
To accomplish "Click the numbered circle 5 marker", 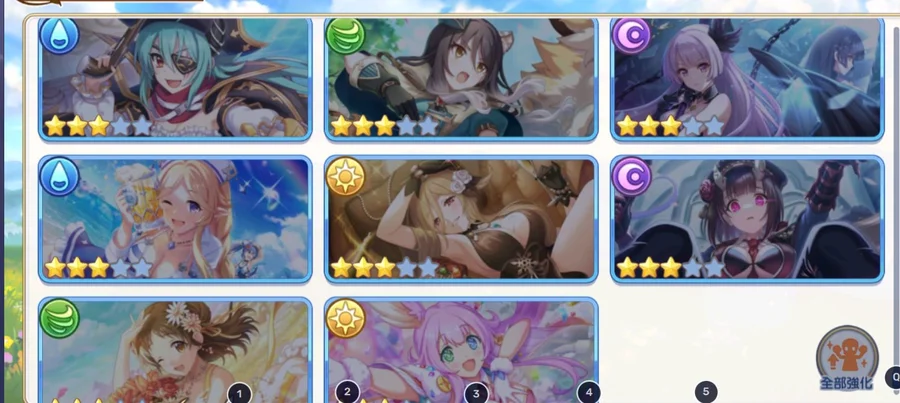I will click(x=706, y=392).
